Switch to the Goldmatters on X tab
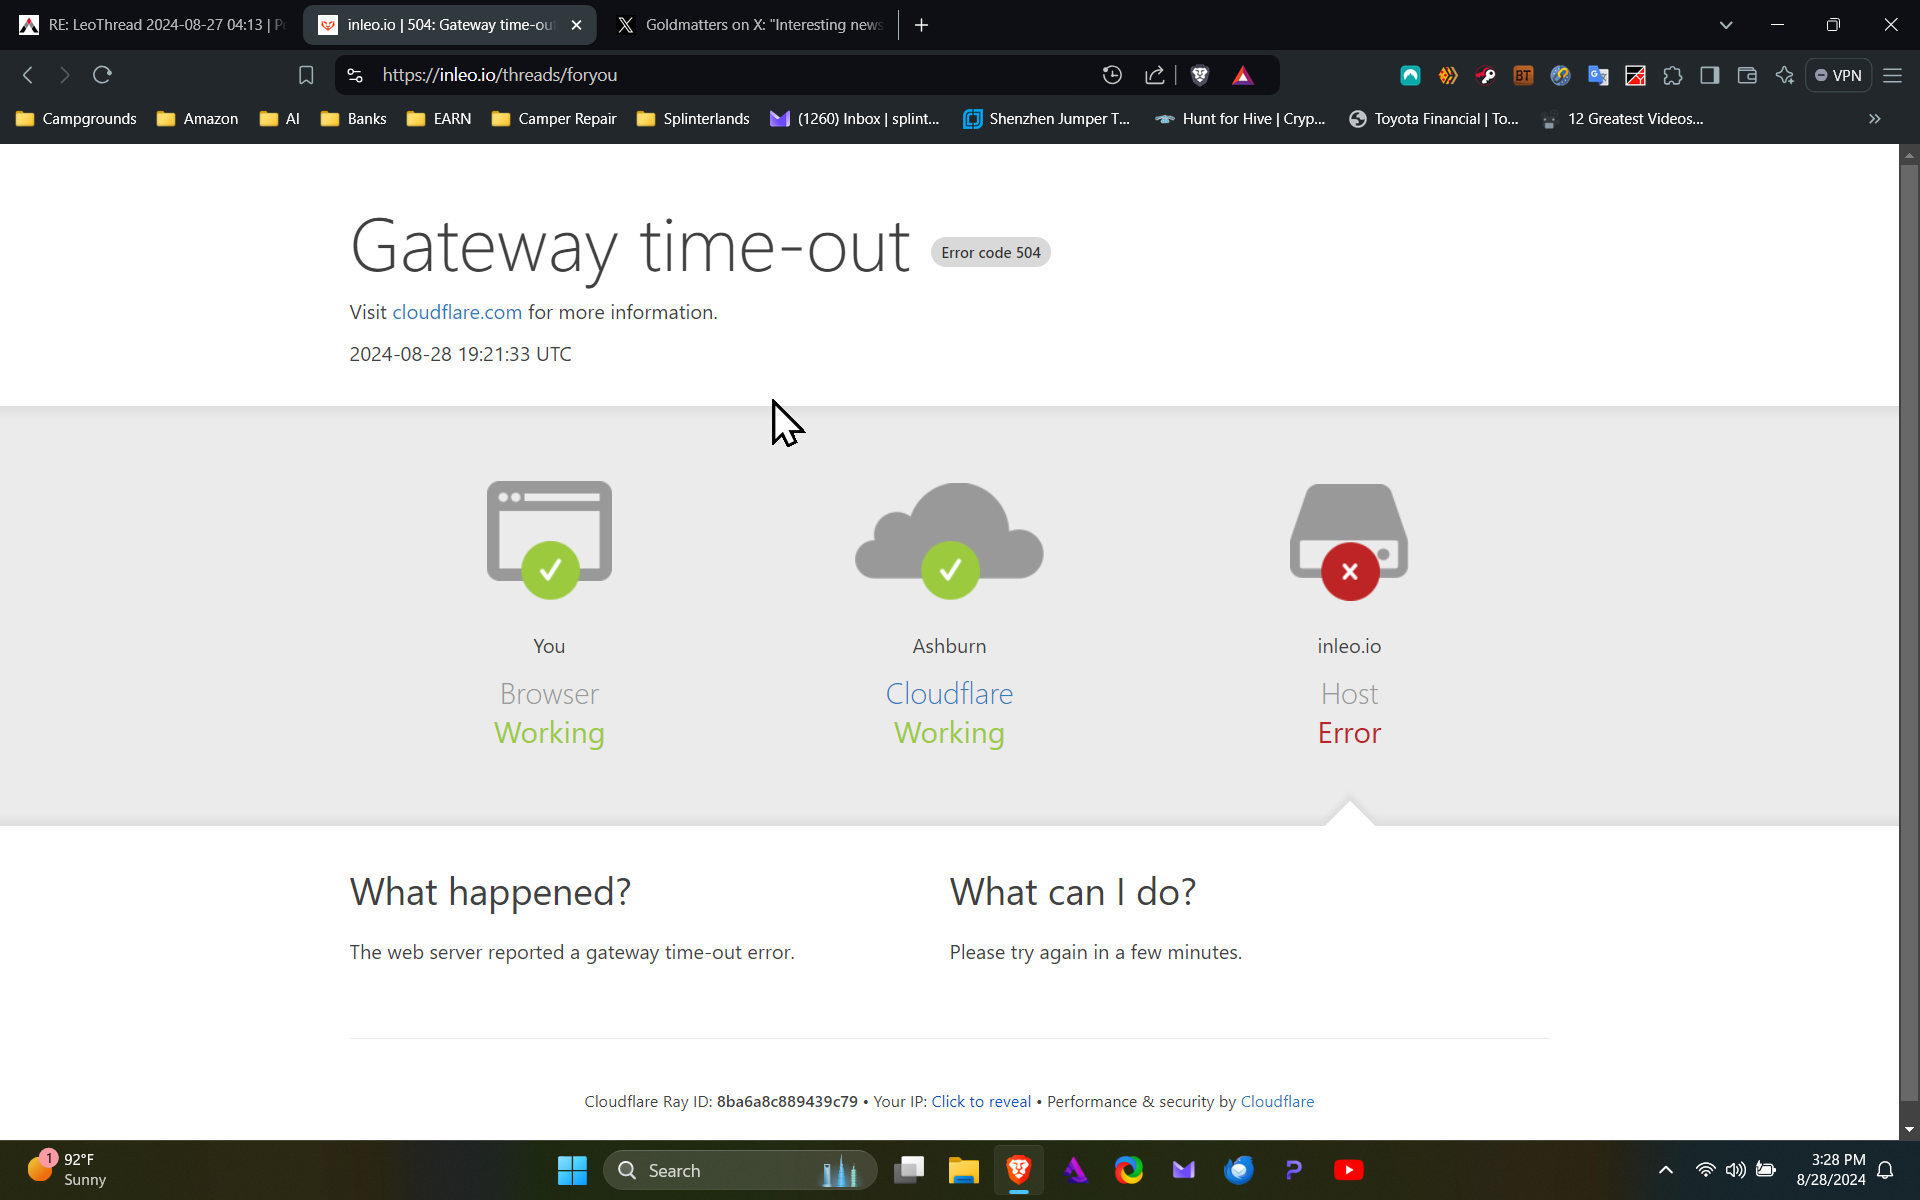Viewport: 1920px width, 1200px height. pos(750,25)
